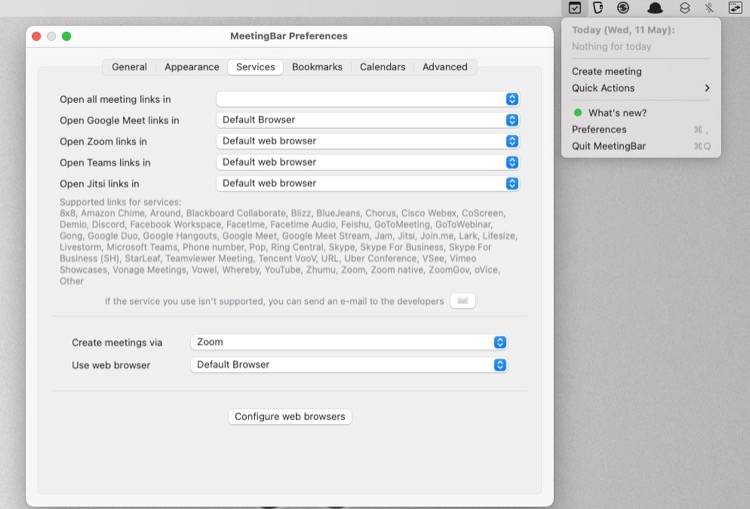Switch to the Advanced tab
The width and height of the screenshot is (750, 509).
click(x=445, y=67)
